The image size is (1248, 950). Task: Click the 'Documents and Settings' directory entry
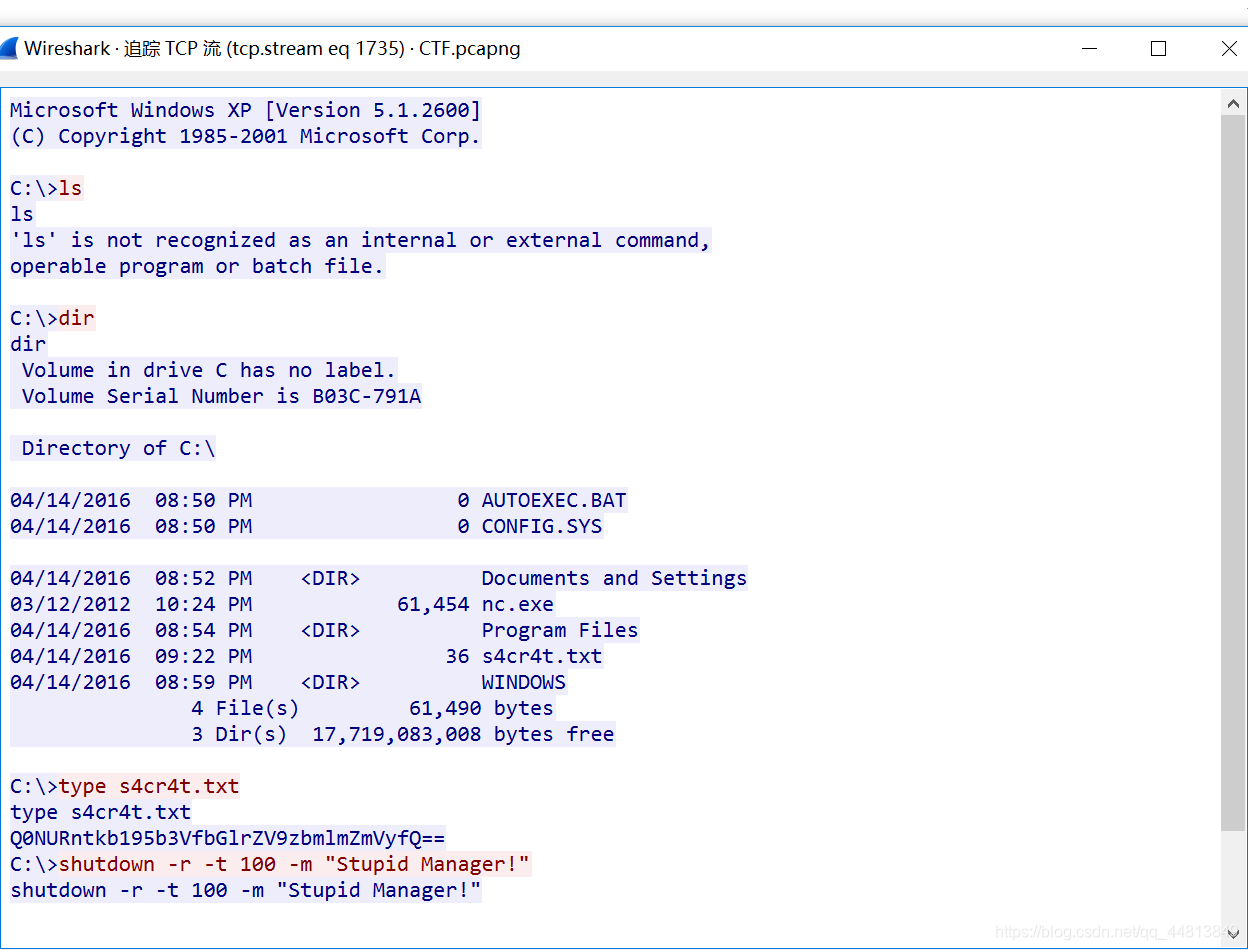(378, 578)
